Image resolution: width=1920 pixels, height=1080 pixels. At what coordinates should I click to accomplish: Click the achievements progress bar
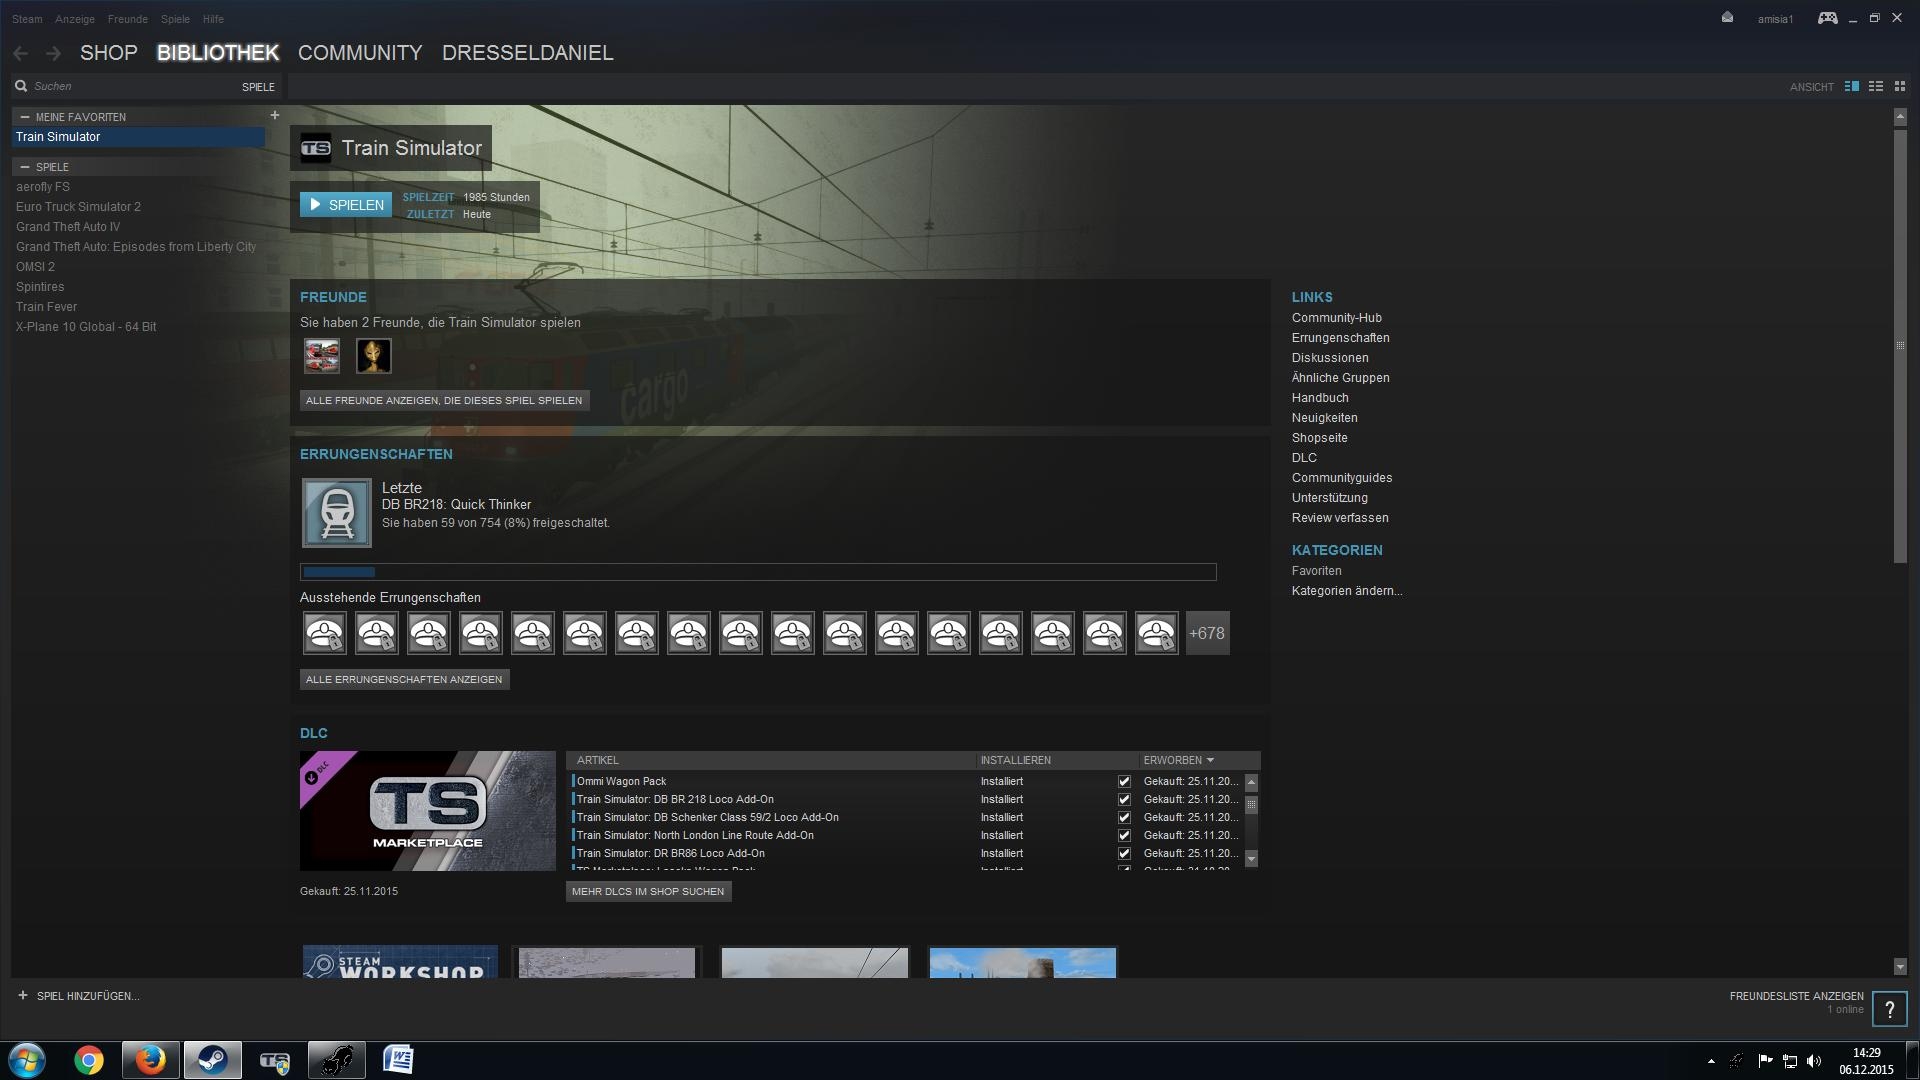tap(758, 572)
